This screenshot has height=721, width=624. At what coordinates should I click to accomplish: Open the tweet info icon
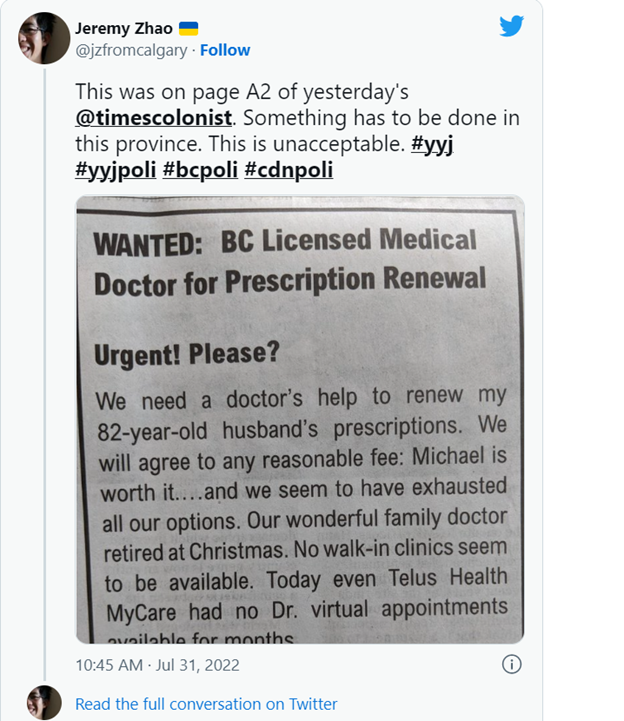[x=511, y=664]
